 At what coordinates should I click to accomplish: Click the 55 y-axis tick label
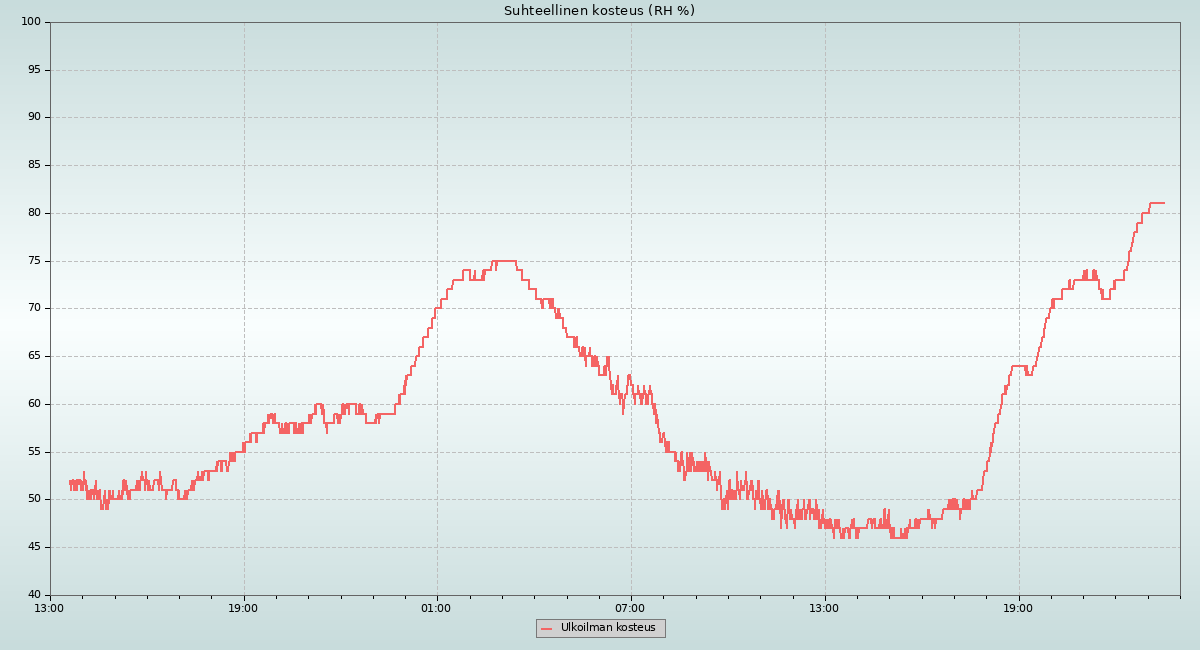click(34, 452)
